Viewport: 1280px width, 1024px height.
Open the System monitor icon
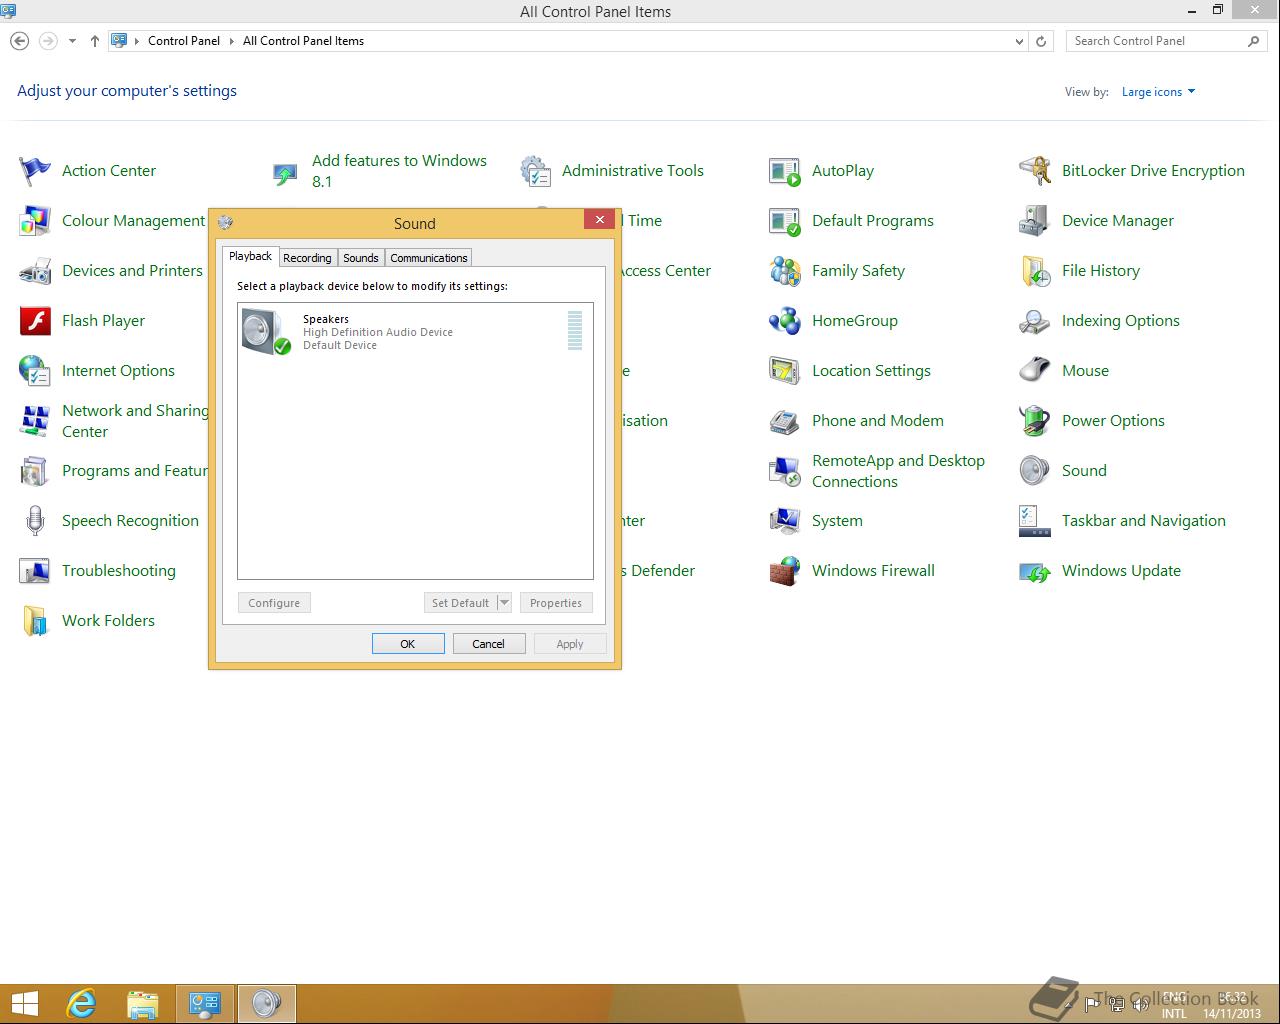(x=785, y=521)
